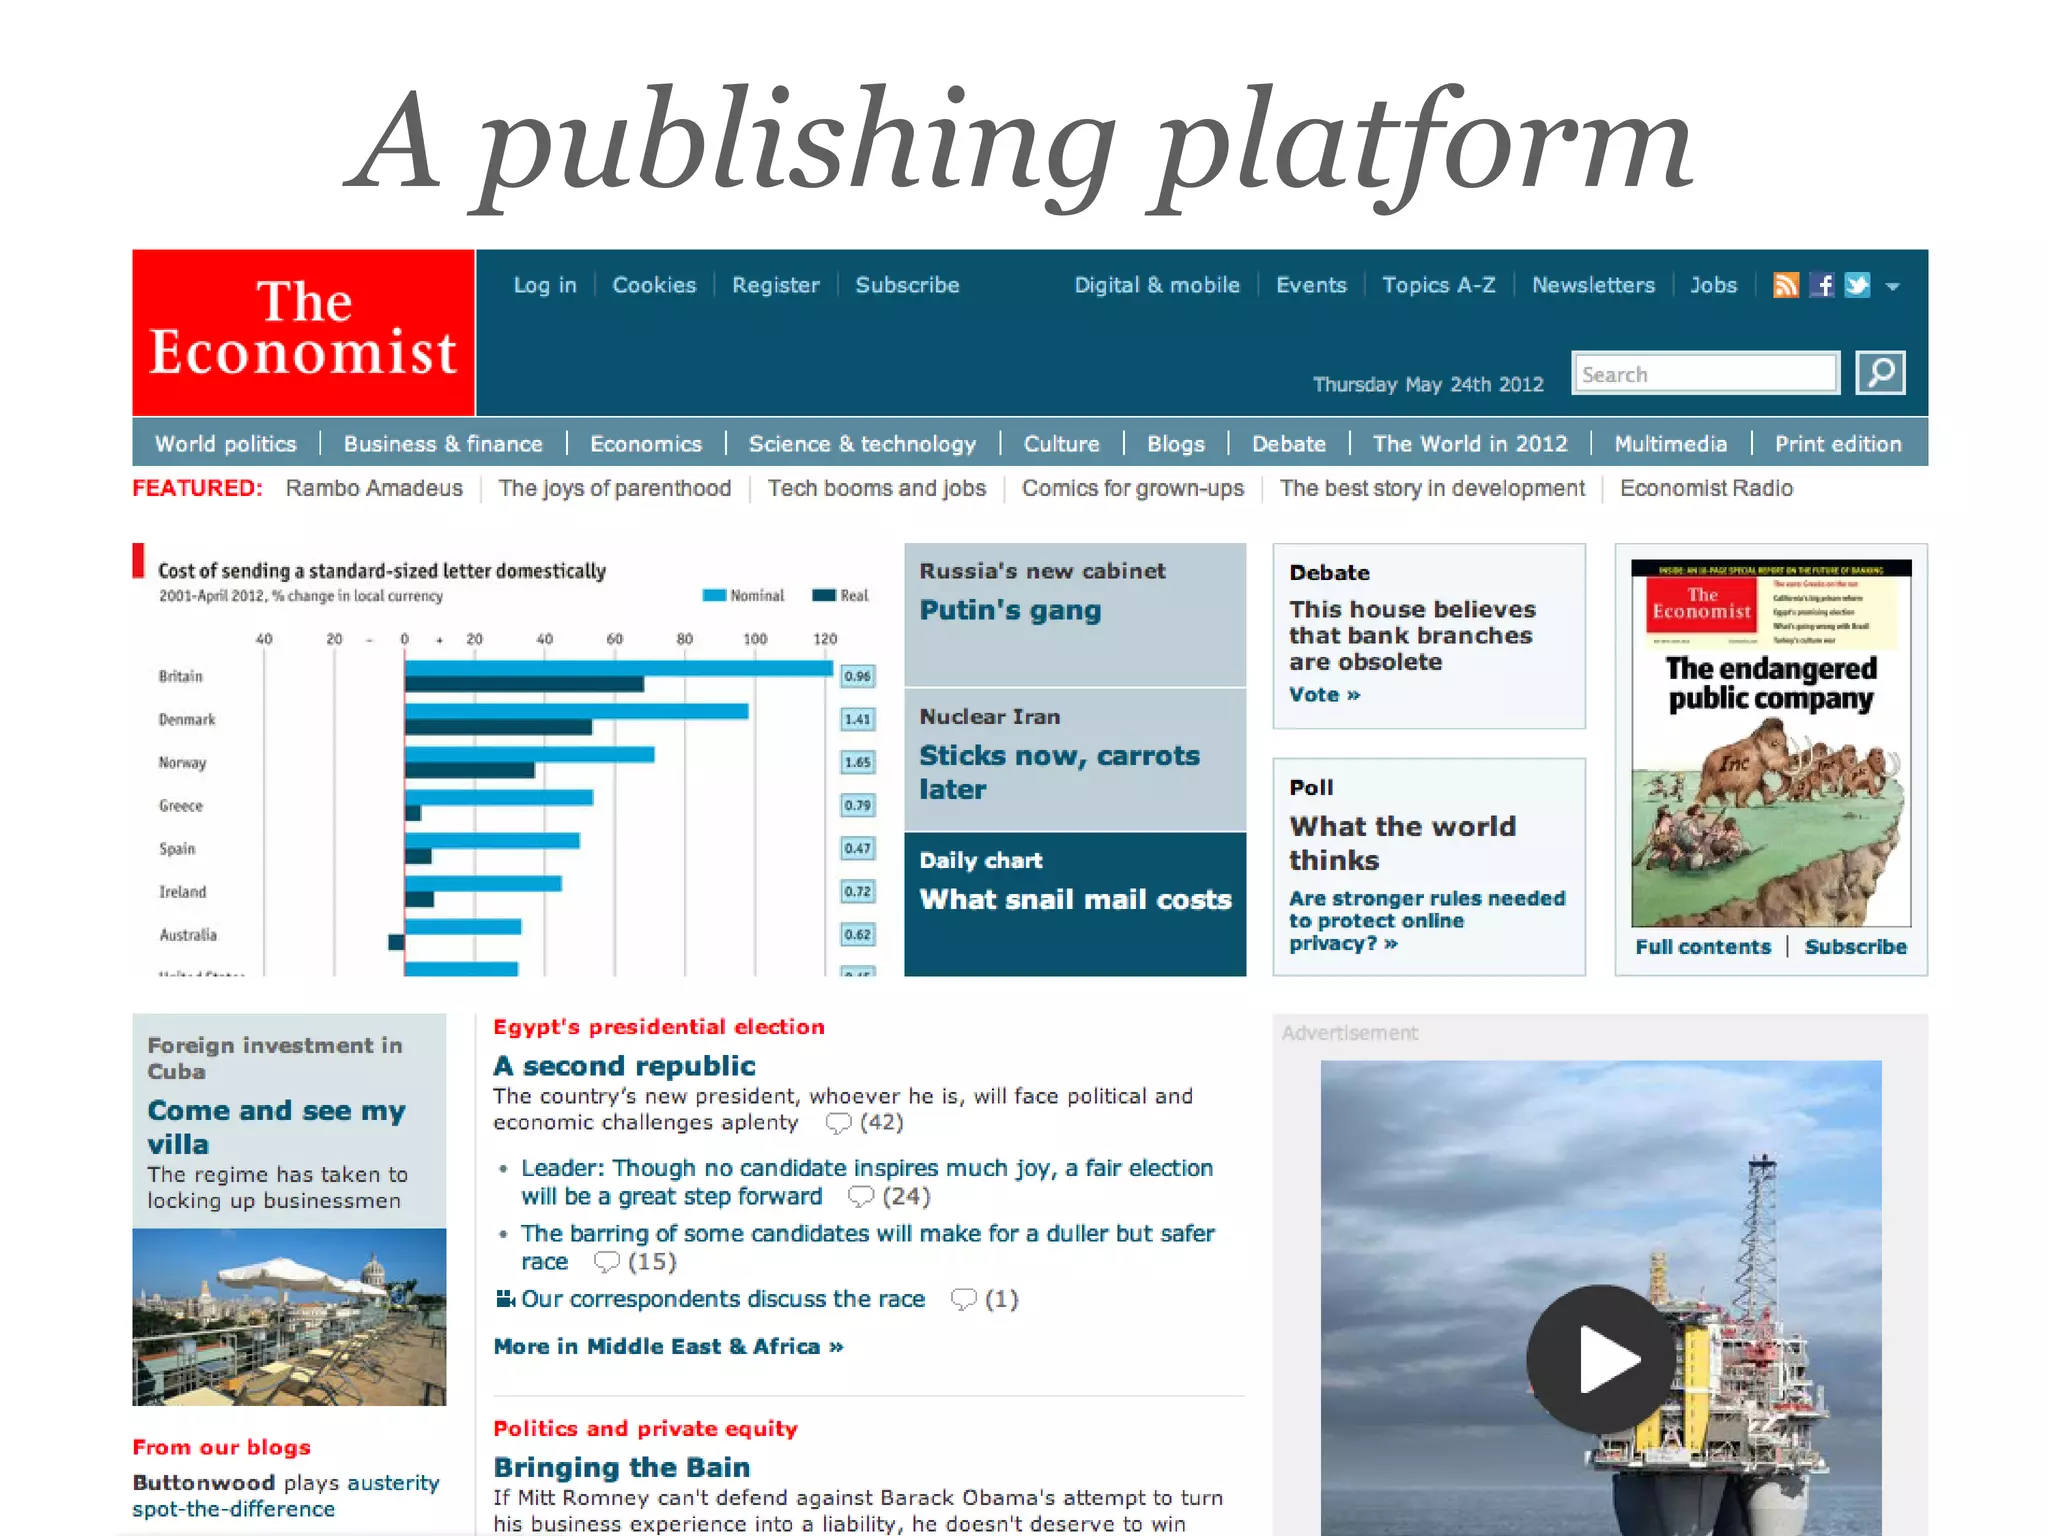Open Topics A-Z
Viewport: 2048px width, 1536px height.
[x=1438, y=285]
